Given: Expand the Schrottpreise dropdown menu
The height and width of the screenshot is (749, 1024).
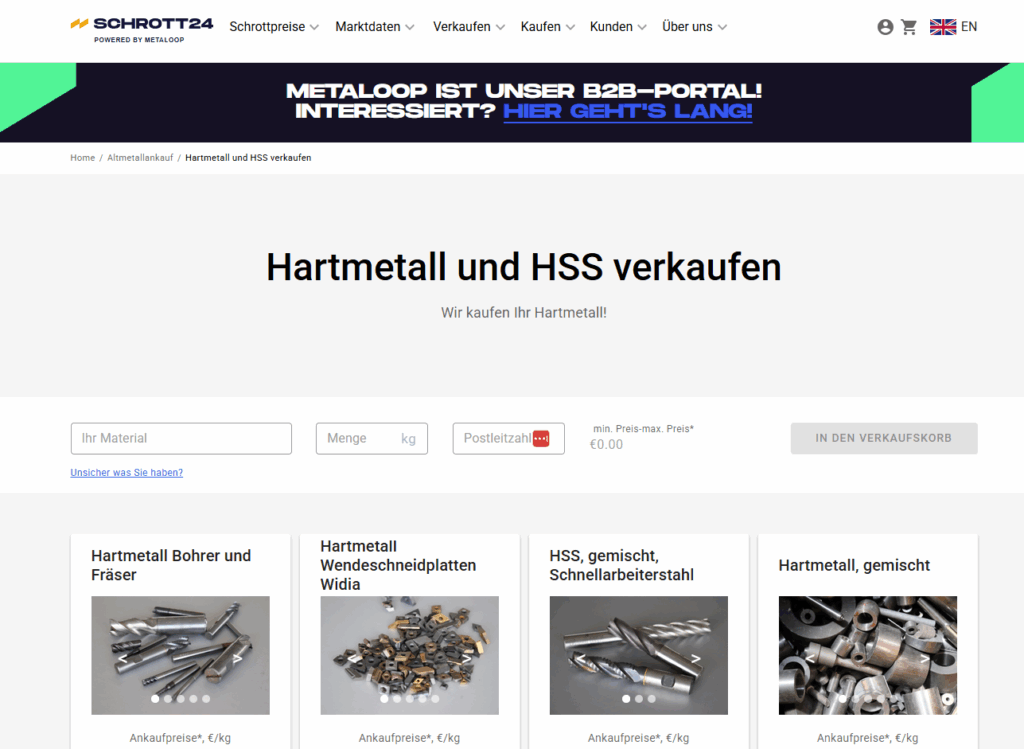Looking at the screenshot, I should [x=274, y=27].
